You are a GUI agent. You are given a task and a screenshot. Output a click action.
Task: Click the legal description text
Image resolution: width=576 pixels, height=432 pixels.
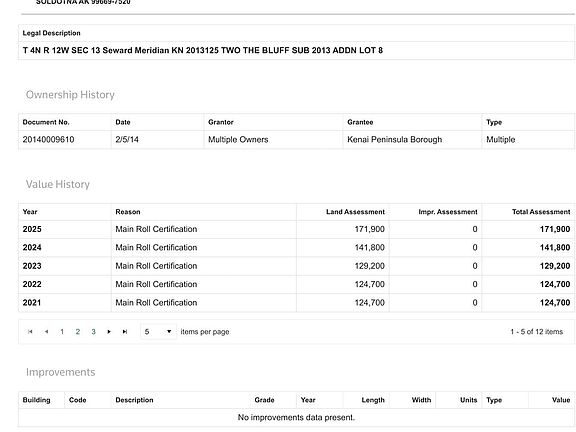[x=203, y=50]
